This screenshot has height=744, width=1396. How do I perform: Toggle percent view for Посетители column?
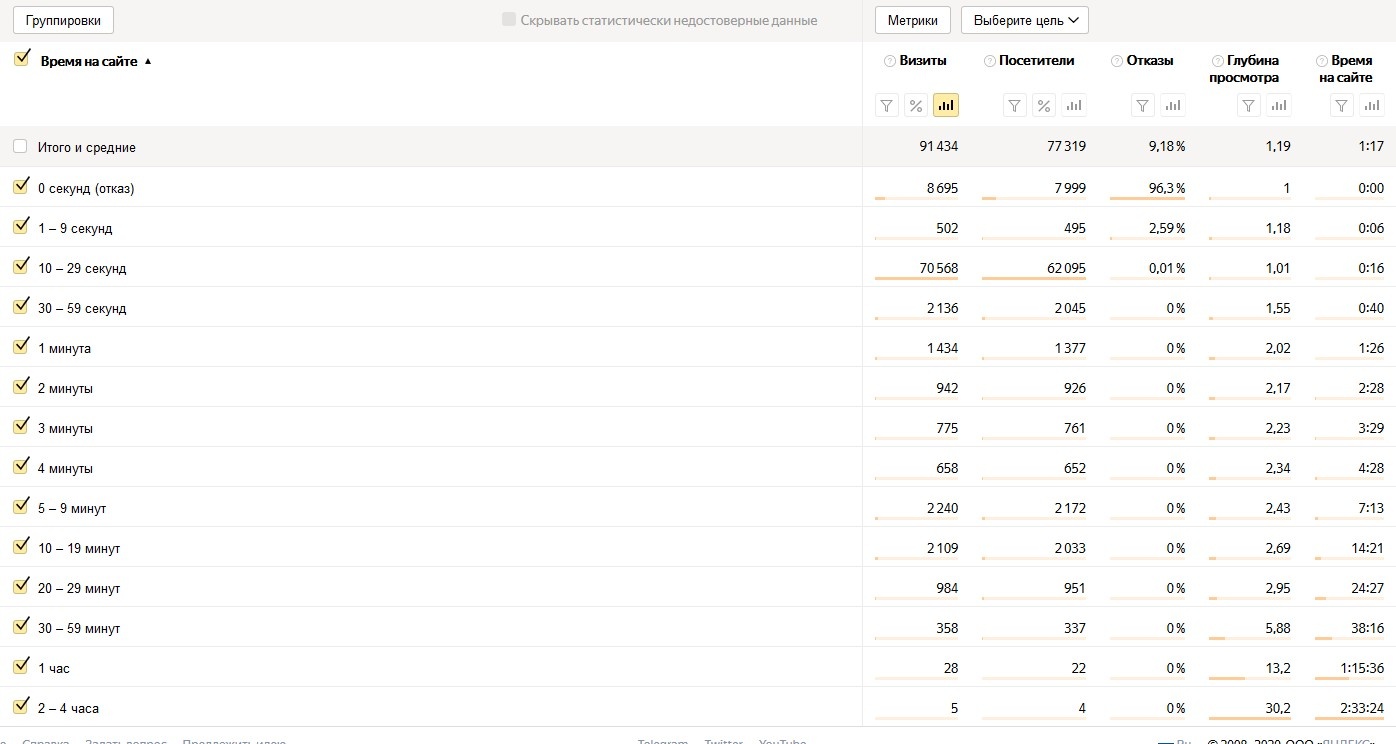pyautogui.click(x=1044, y=105)
